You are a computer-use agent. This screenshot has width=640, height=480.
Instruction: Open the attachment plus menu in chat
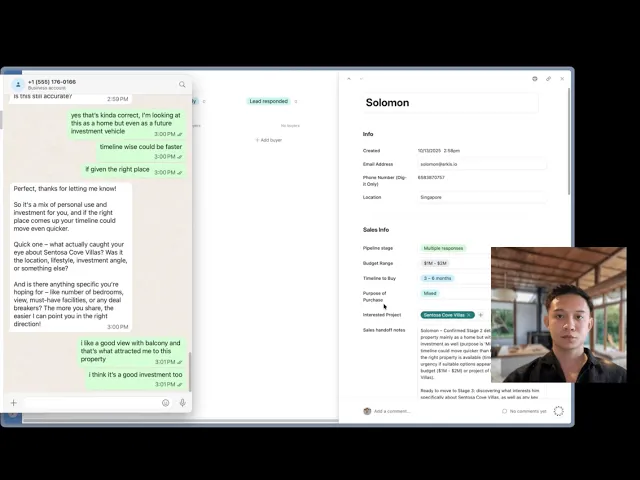point(13,403)
